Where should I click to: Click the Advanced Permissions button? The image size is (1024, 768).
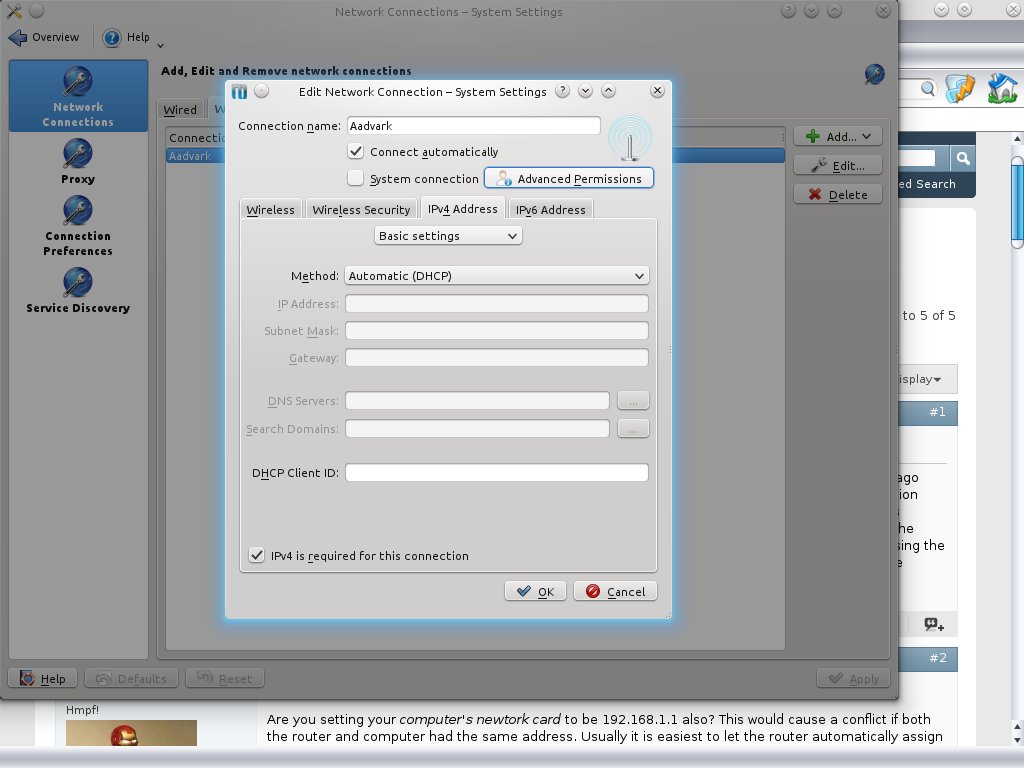569,179
